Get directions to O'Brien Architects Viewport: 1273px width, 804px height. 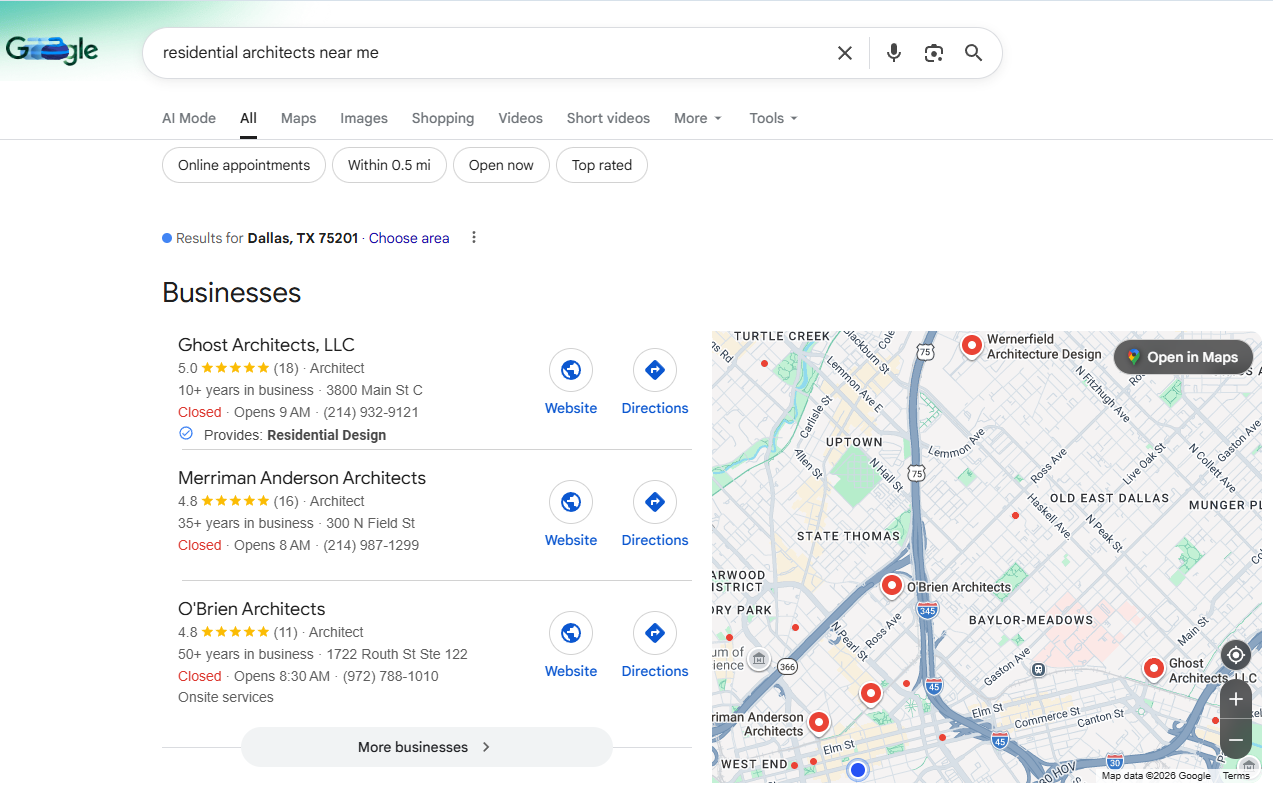(655, 633)
